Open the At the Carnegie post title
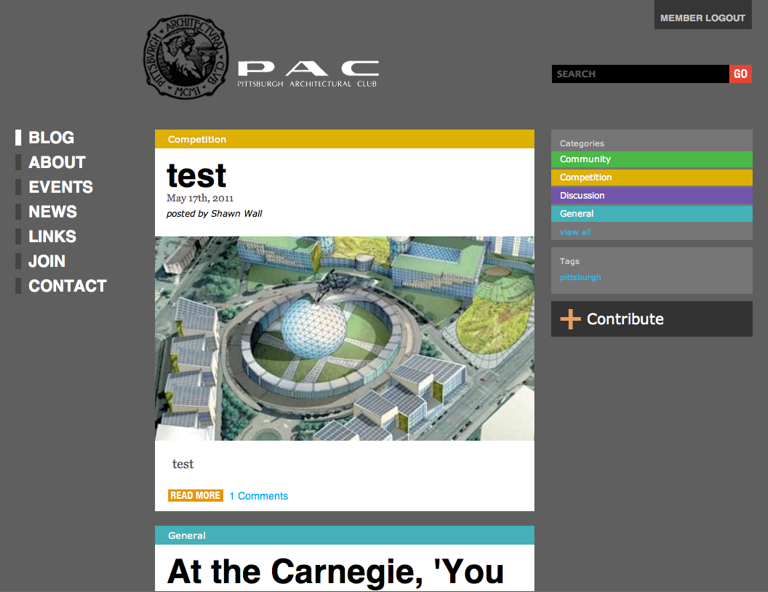This screenshot has width=768, height=592. point(336,572)
